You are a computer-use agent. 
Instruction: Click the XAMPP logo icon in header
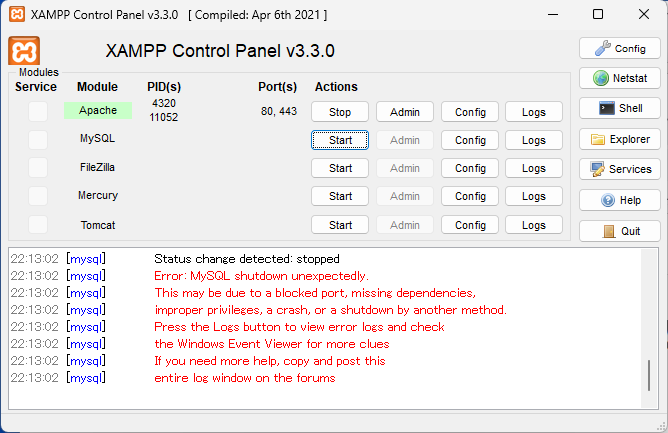click(24, 51)
